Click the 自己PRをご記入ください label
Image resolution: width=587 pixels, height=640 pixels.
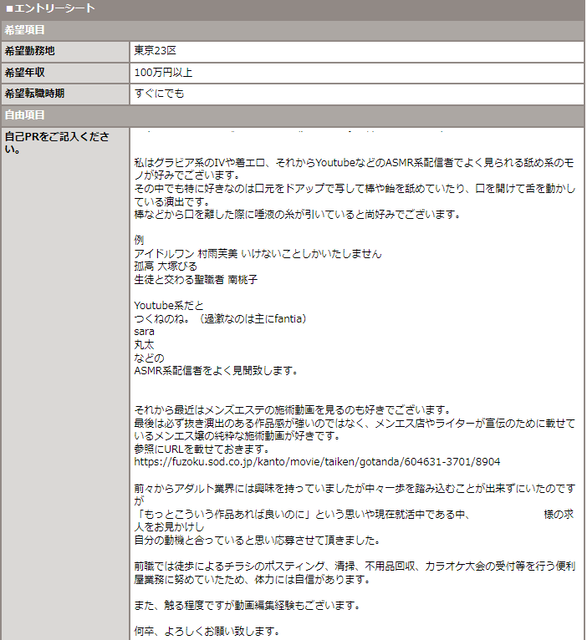(57, 142)
